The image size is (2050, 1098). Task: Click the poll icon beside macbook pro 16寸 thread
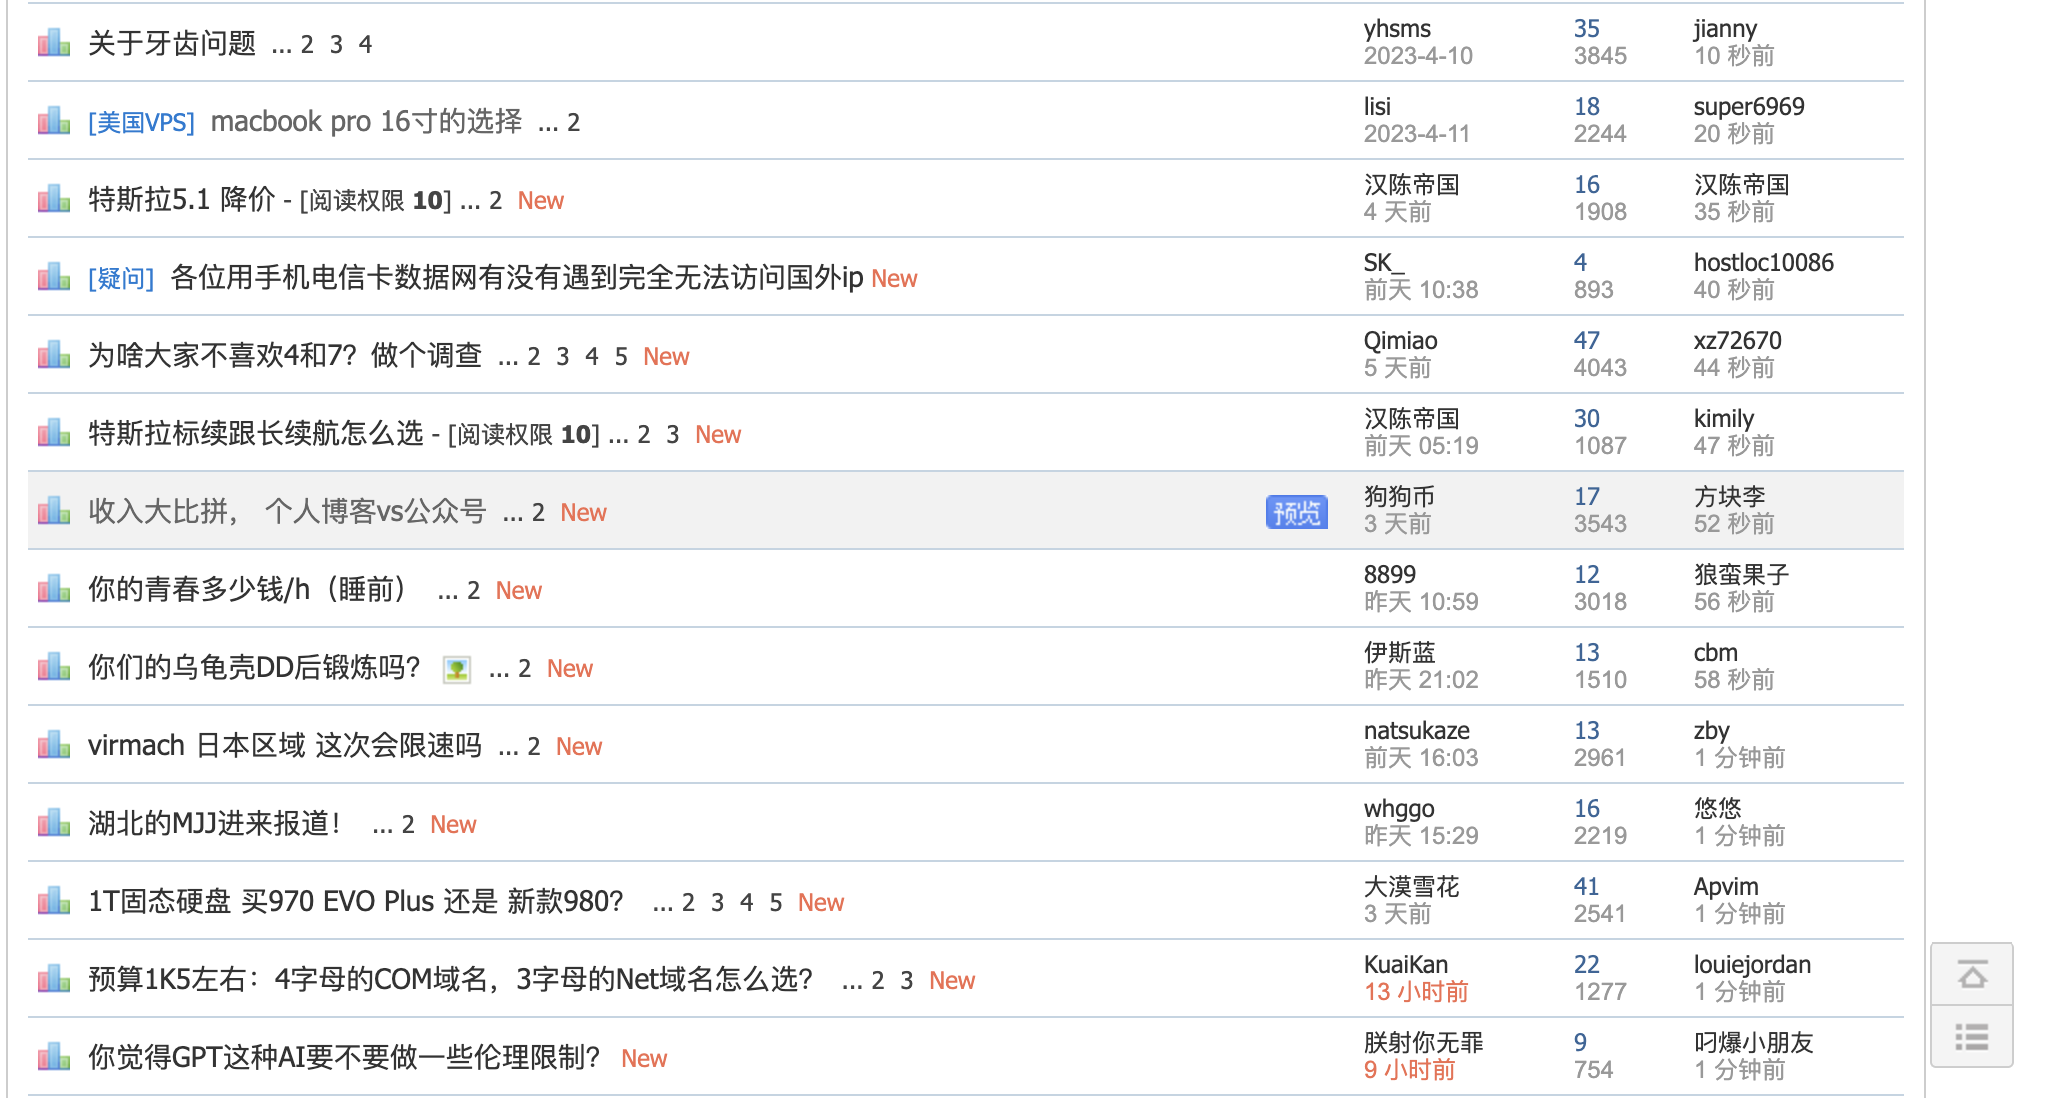54,121
